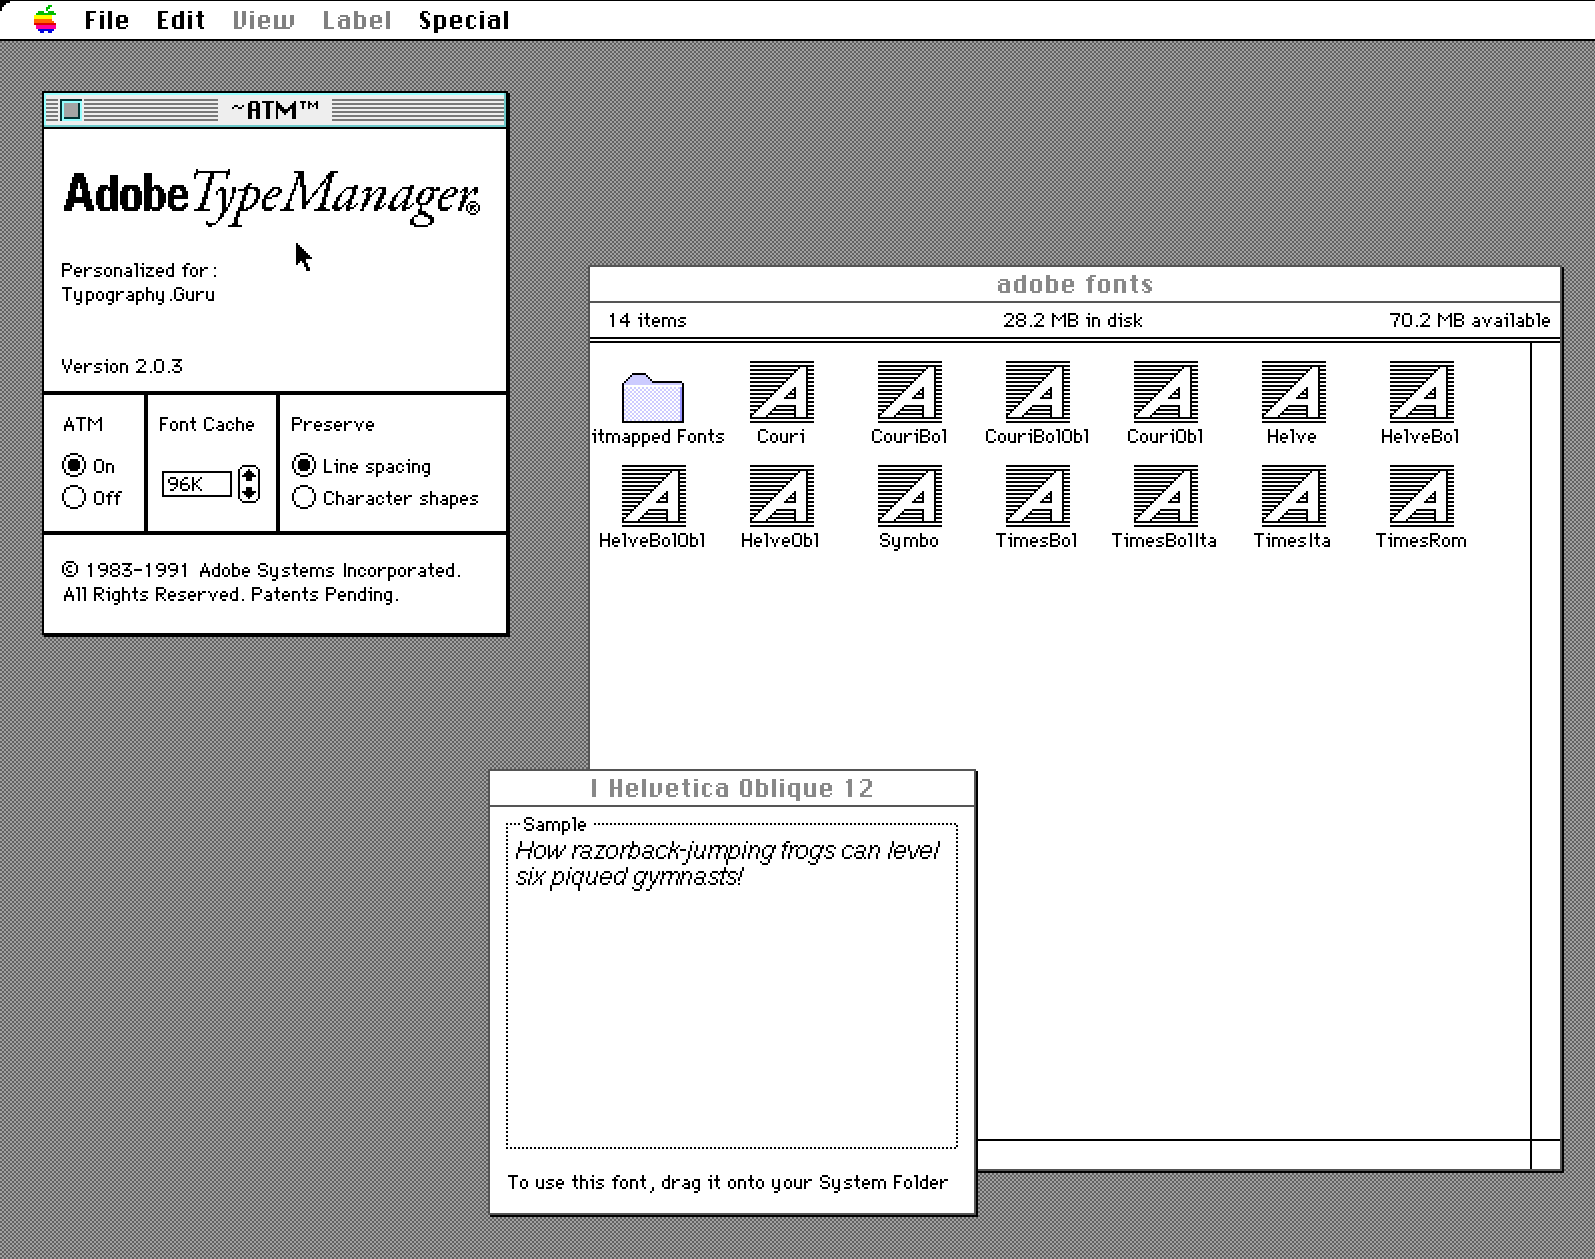Open the Edit menu
The width and height of the screenshot is (1595, 1259).
point(180,20)
